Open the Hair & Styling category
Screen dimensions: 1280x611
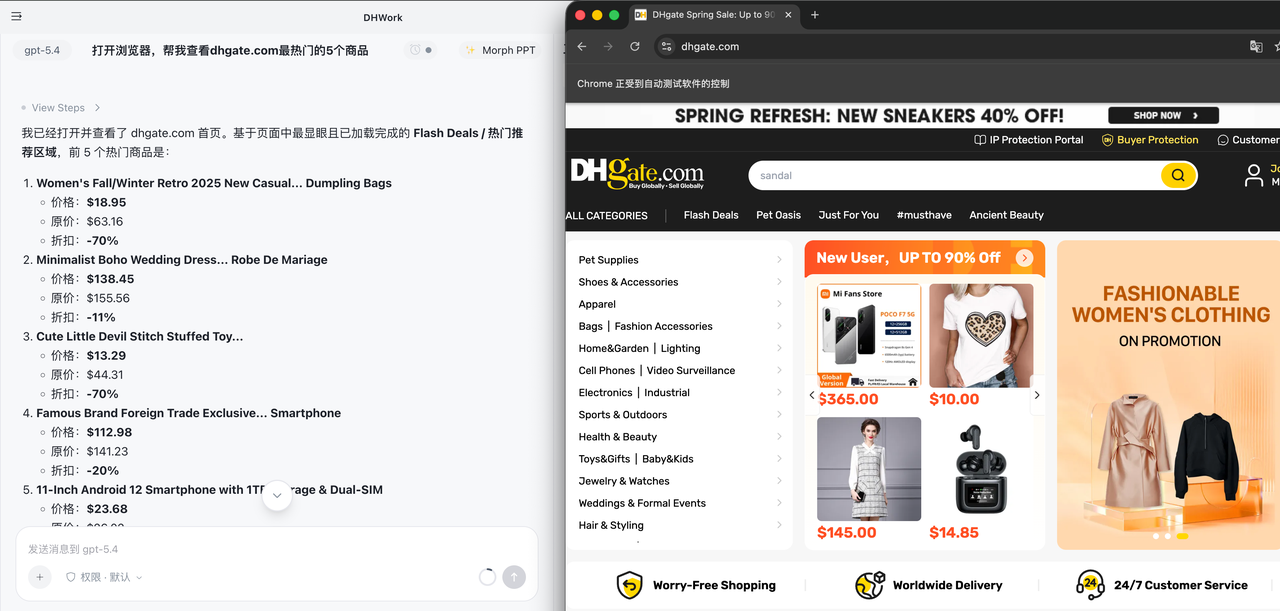coord(680,525)
